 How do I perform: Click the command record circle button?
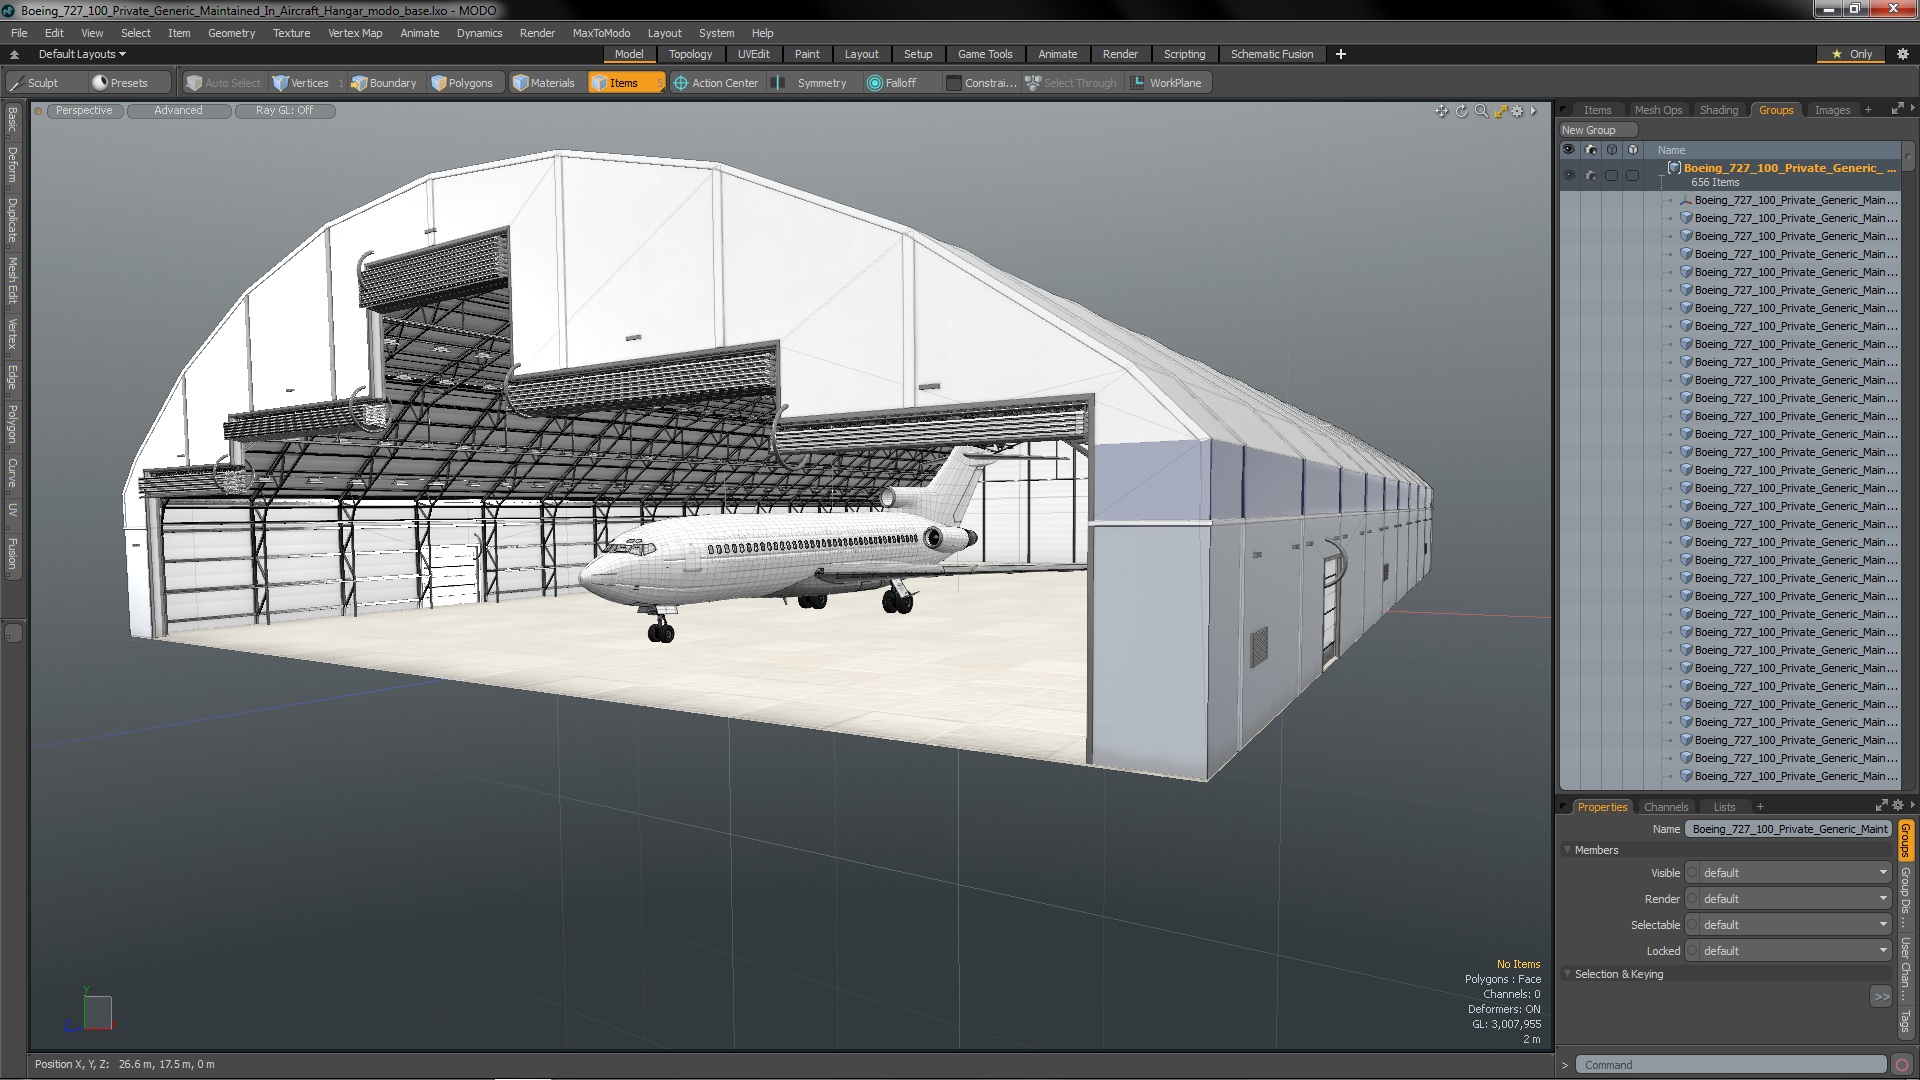coord(1901,1065)
